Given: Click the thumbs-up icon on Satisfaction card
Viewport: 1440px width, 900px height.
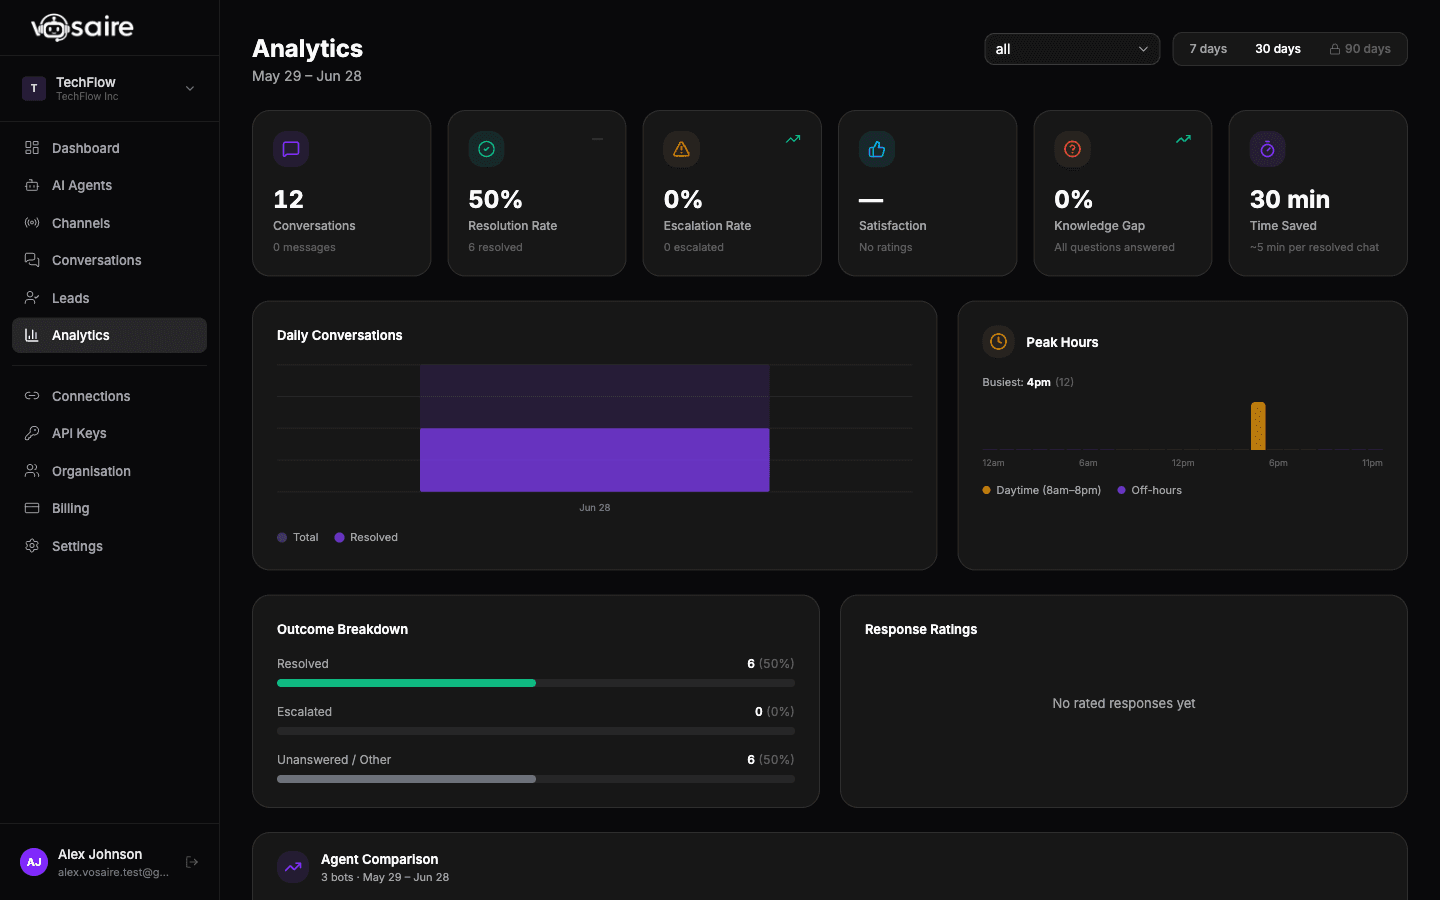Looking at the screenshot, I should click(x=877, y=149).
